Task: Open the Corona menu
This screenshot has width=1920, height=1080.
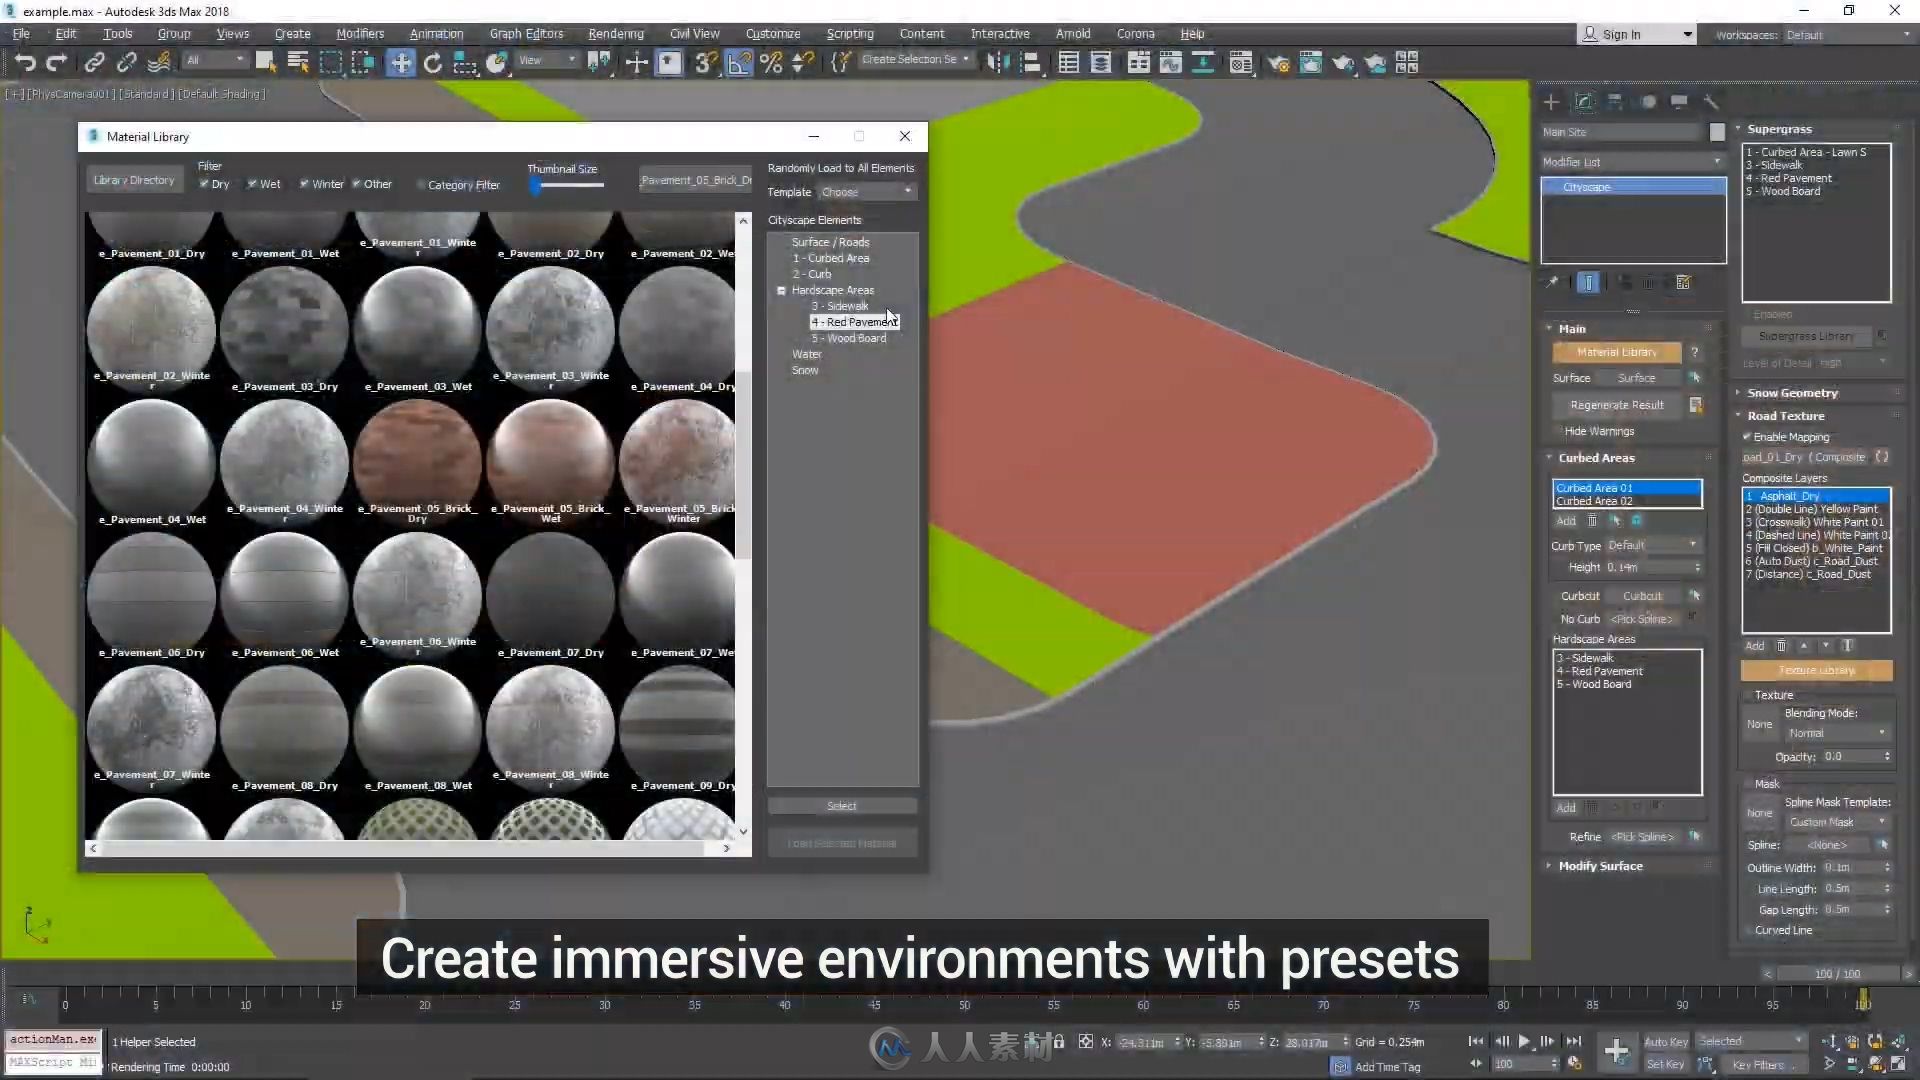Action: [1135, 34]
